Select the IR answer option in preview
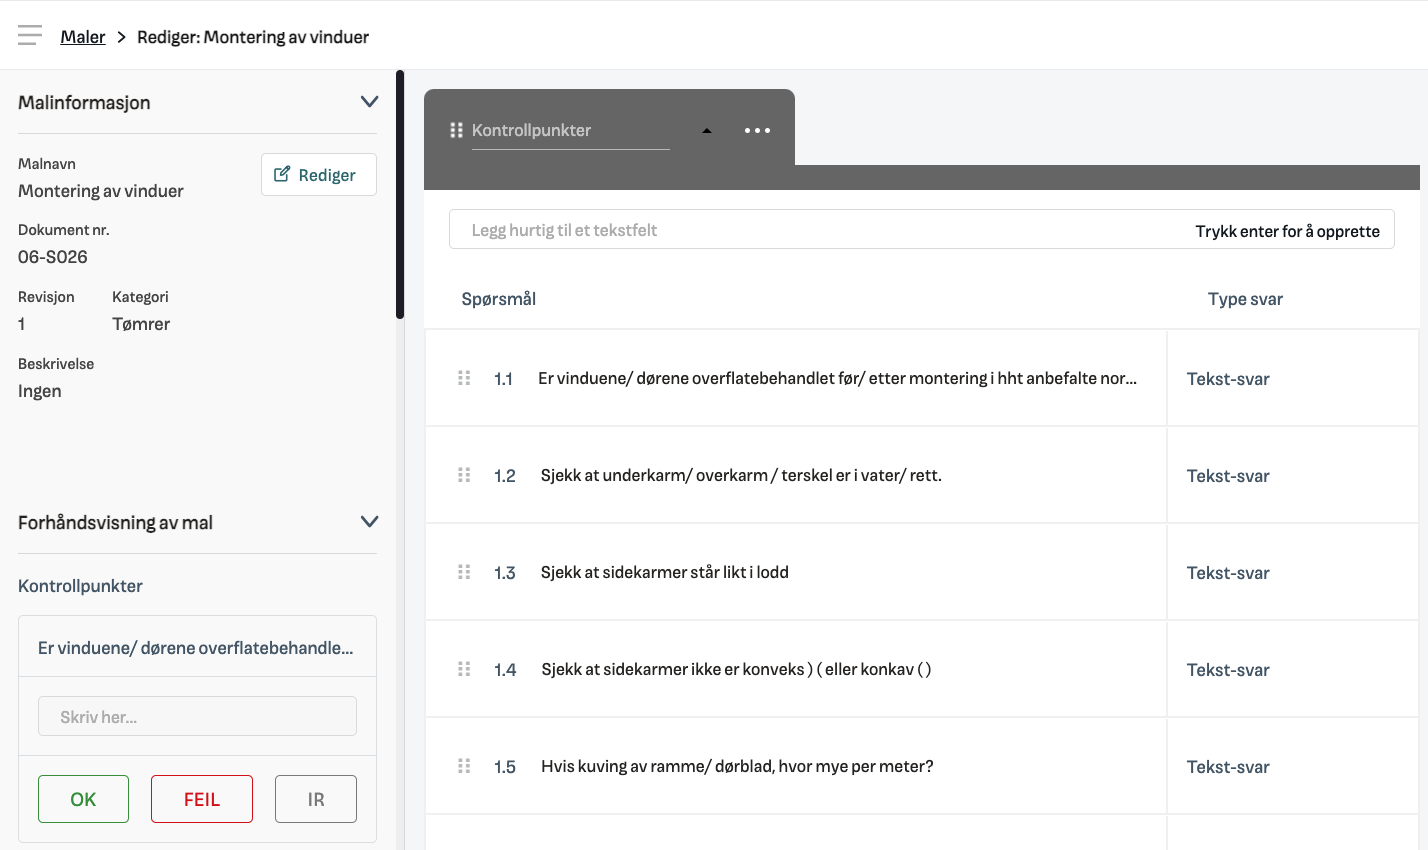The image size is (1428, 850). click(x=316, y=799)
